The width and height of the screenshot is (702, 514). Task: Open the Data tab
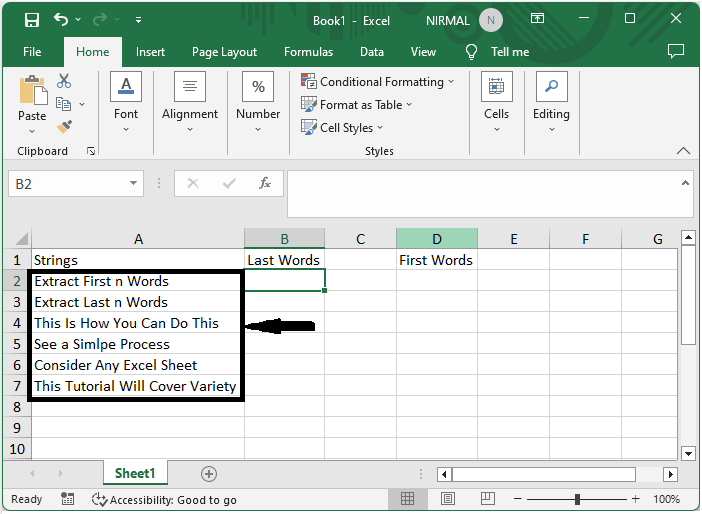372,52
